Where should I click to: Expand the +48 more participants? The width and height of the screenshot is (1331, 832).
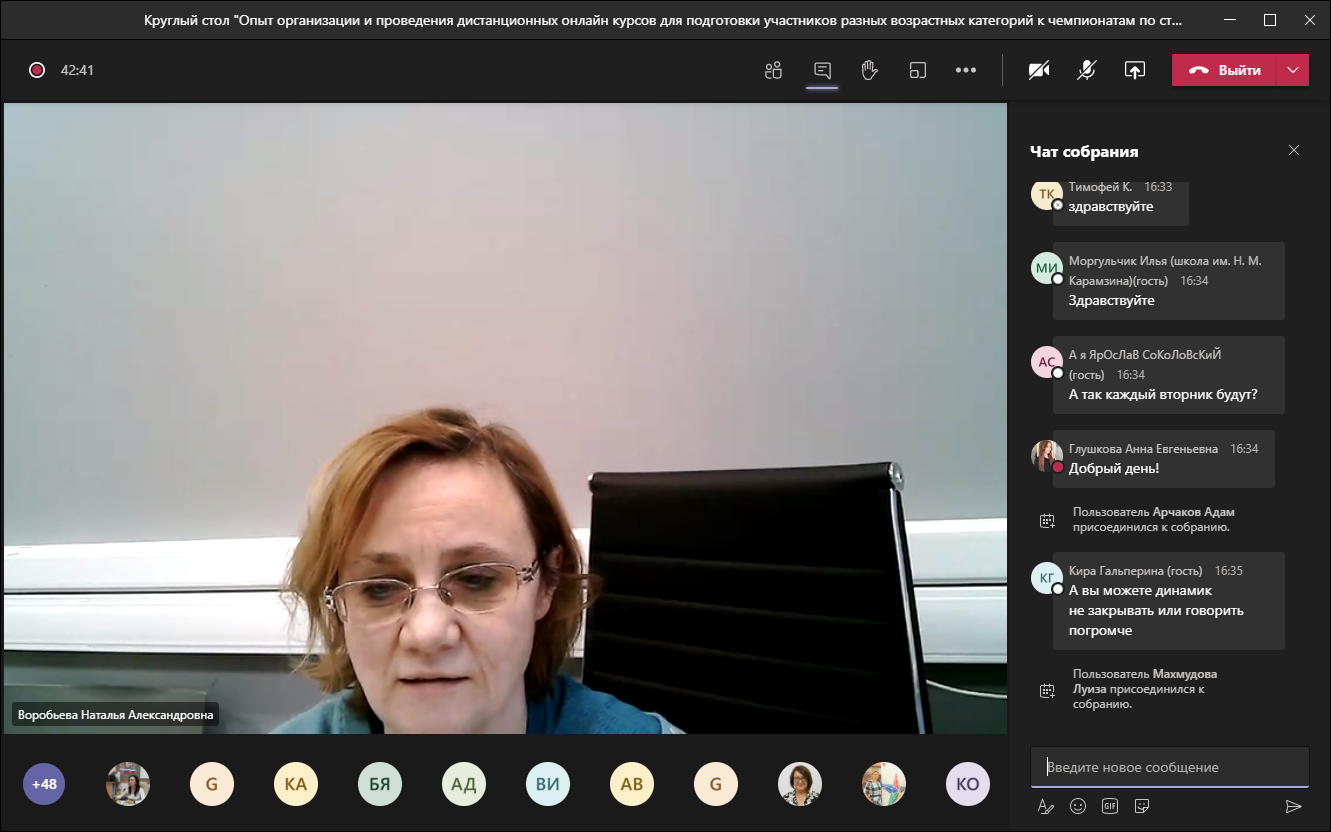[44, 784]
